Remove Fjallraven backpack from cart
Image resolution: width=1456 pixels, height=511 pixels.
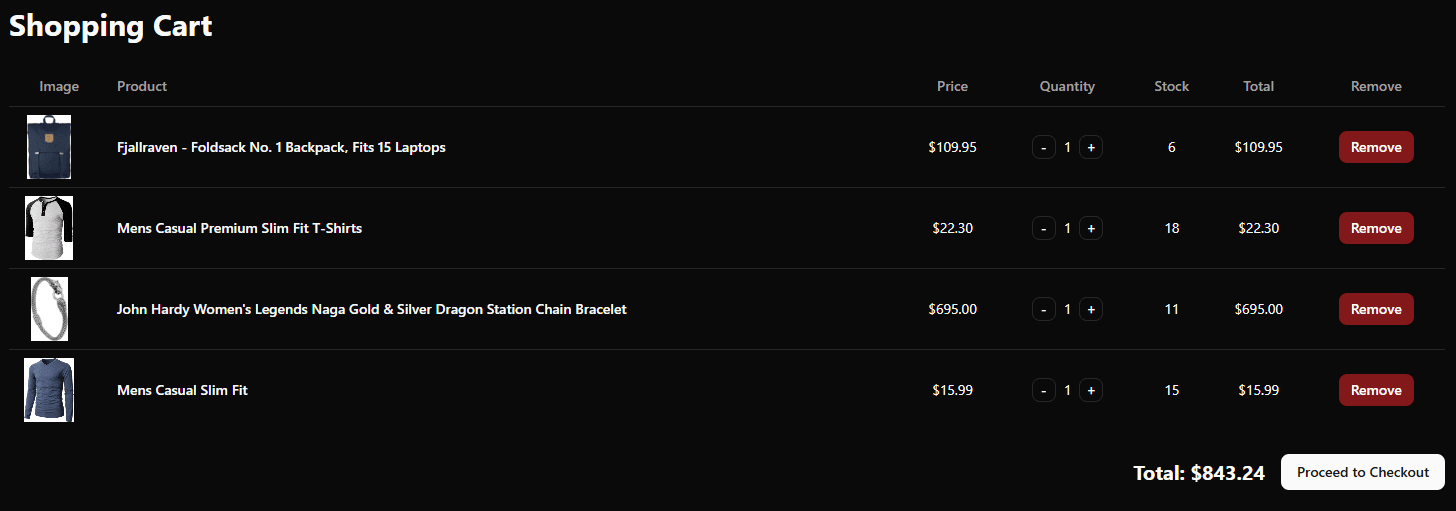click(x=1376, y=147)
